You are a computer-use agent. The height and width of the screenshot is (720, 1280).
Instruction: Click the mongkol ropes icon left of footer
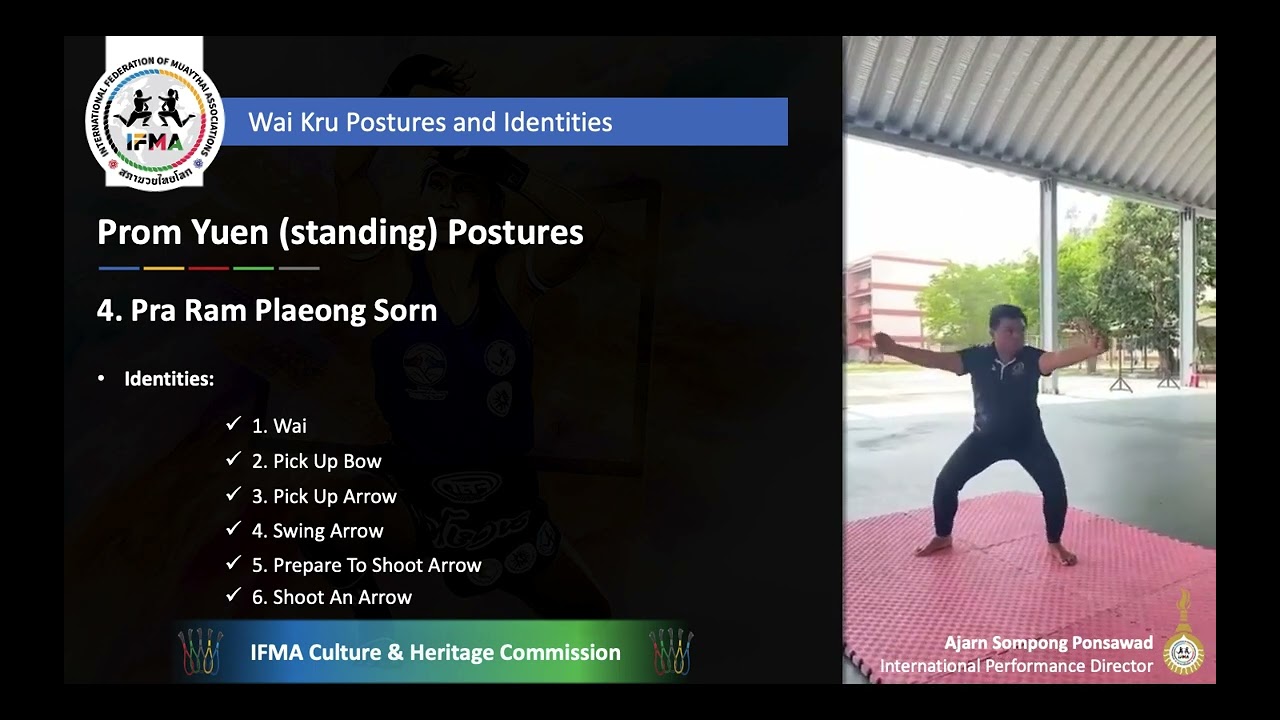point(200,651)
